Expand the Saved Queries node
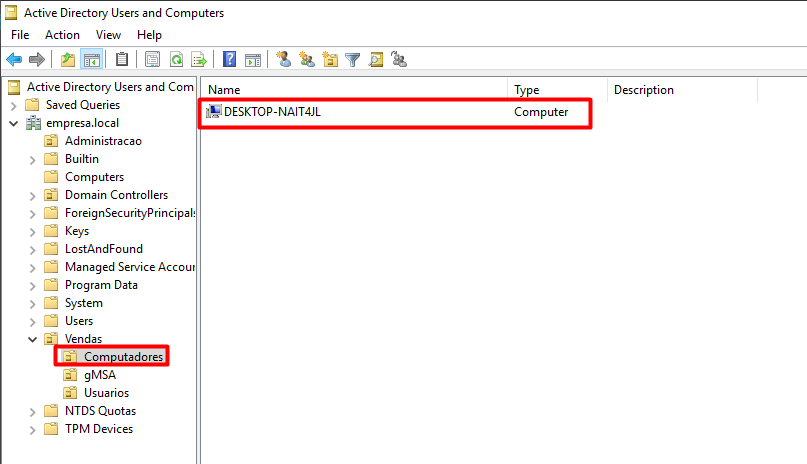This screenshot has width=807, height=464. tap(14, 106)
